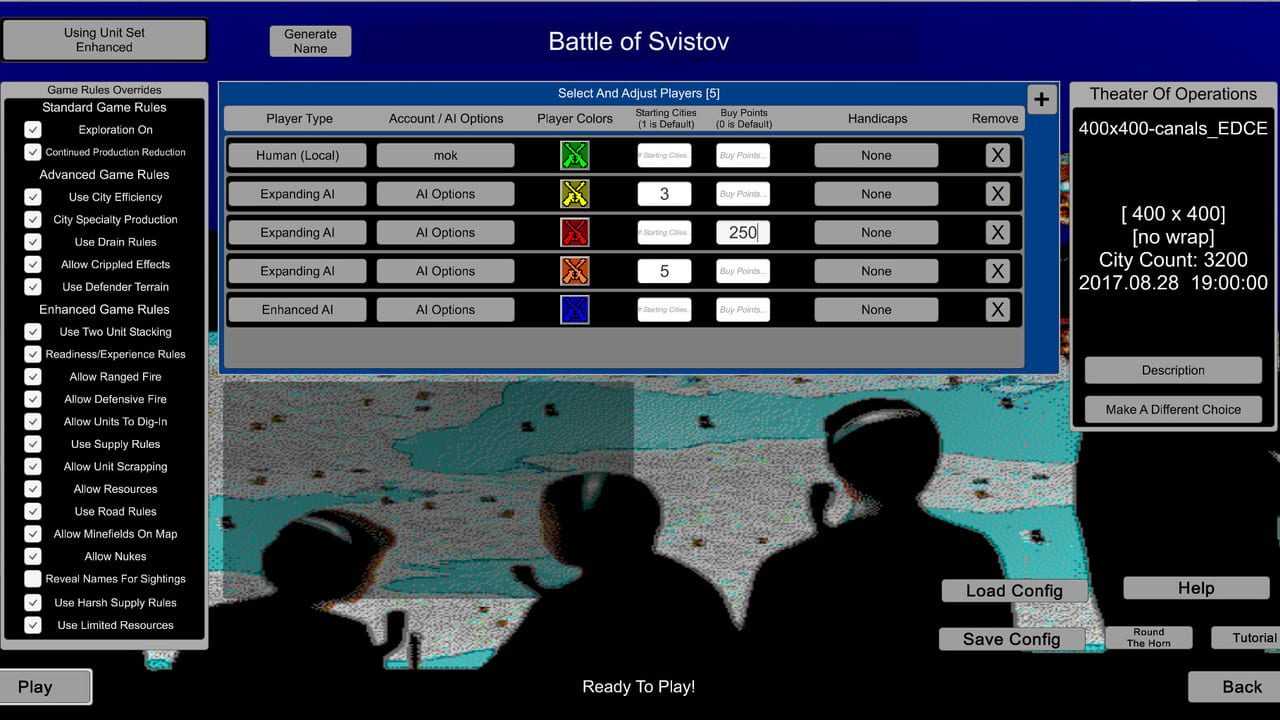The width and height of the screenshot is (1280, 720).
Task: Disable the Allow Nukes rule
Action: pyautogui.click(x=33, y=556)
